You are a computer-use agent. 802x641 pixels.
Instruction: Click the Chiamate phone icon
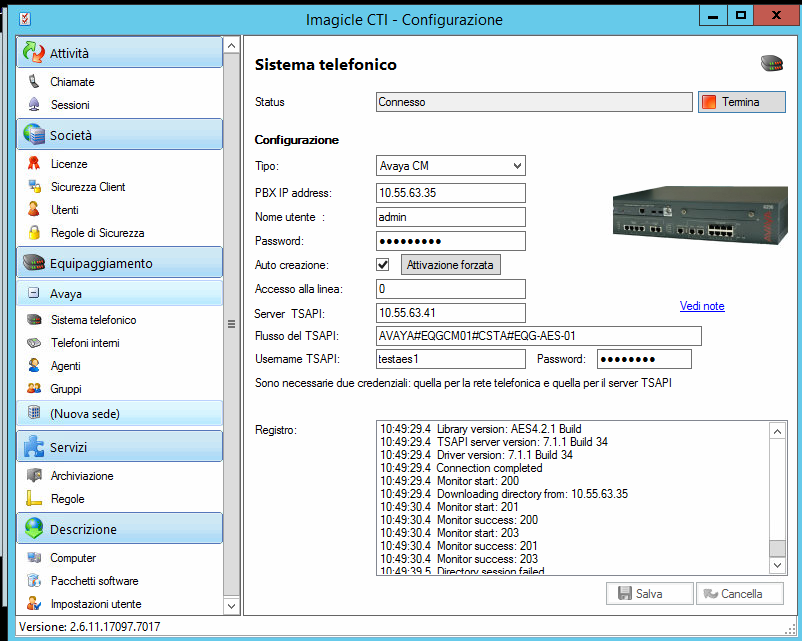[34, 82]
